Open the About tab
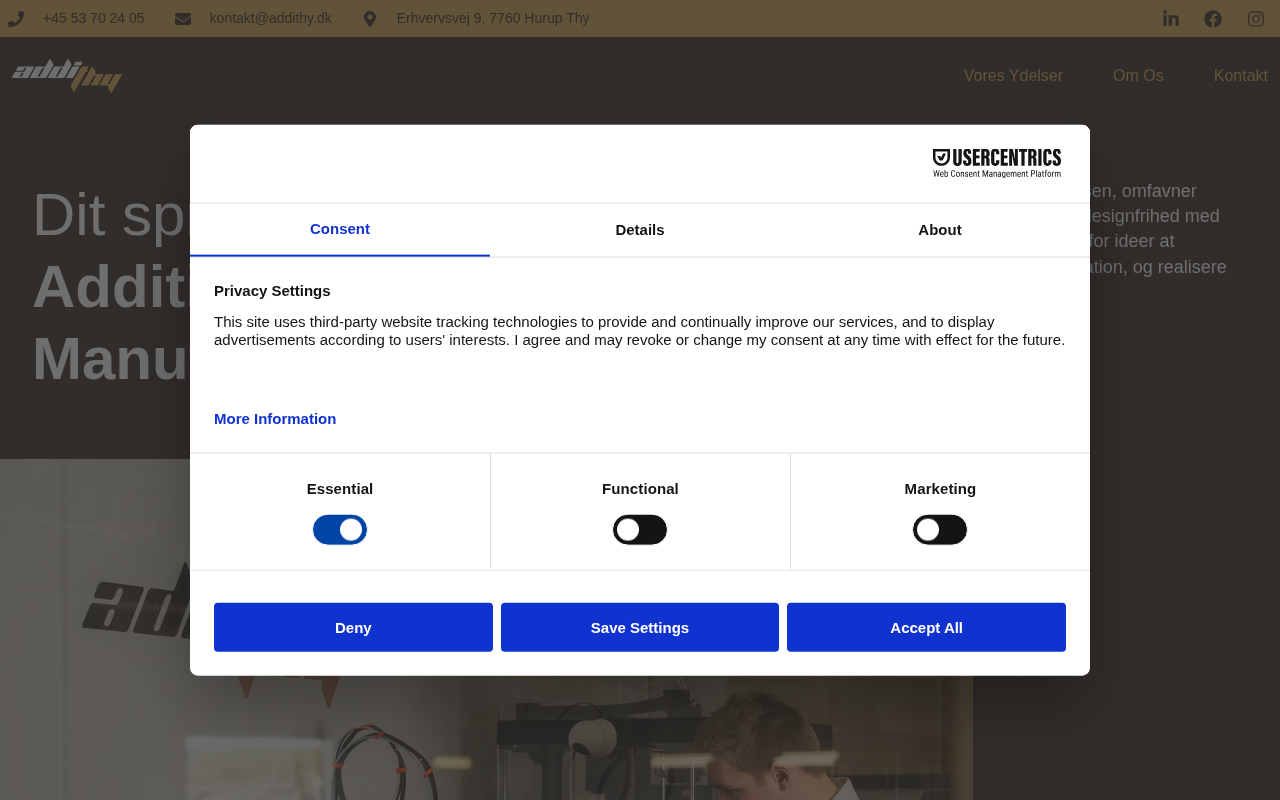 coord(940,230)
